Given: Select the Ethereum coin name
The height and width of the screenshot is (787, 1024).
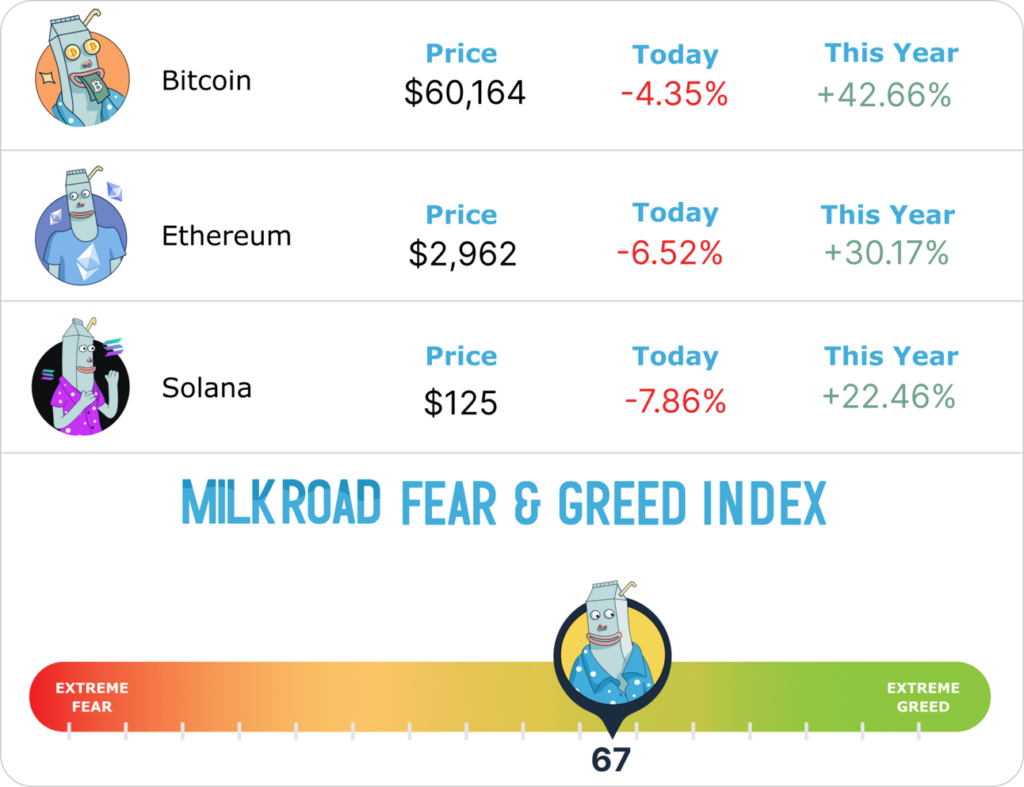Looking at the screenshot, I should [226, 236].
